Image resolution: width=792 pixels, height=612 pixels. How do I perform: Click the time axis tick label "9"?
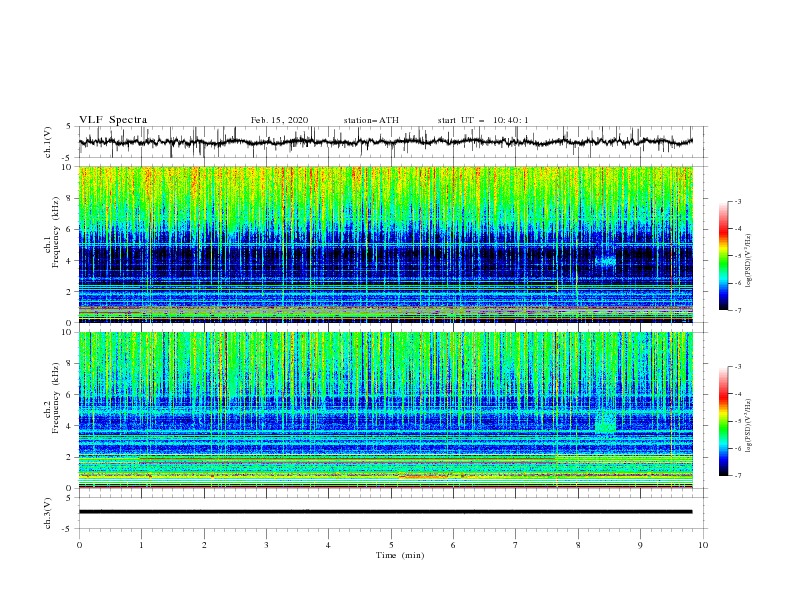[640, 545]
